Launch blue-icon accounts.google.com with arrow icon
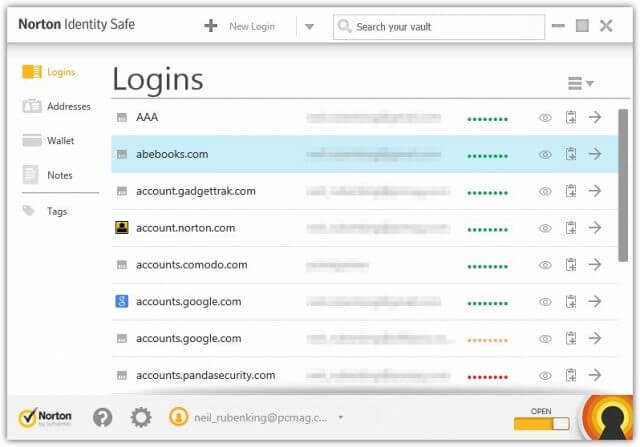Viewport: 640px width, 447px height. pyautogui.click(x=595, y=301)
